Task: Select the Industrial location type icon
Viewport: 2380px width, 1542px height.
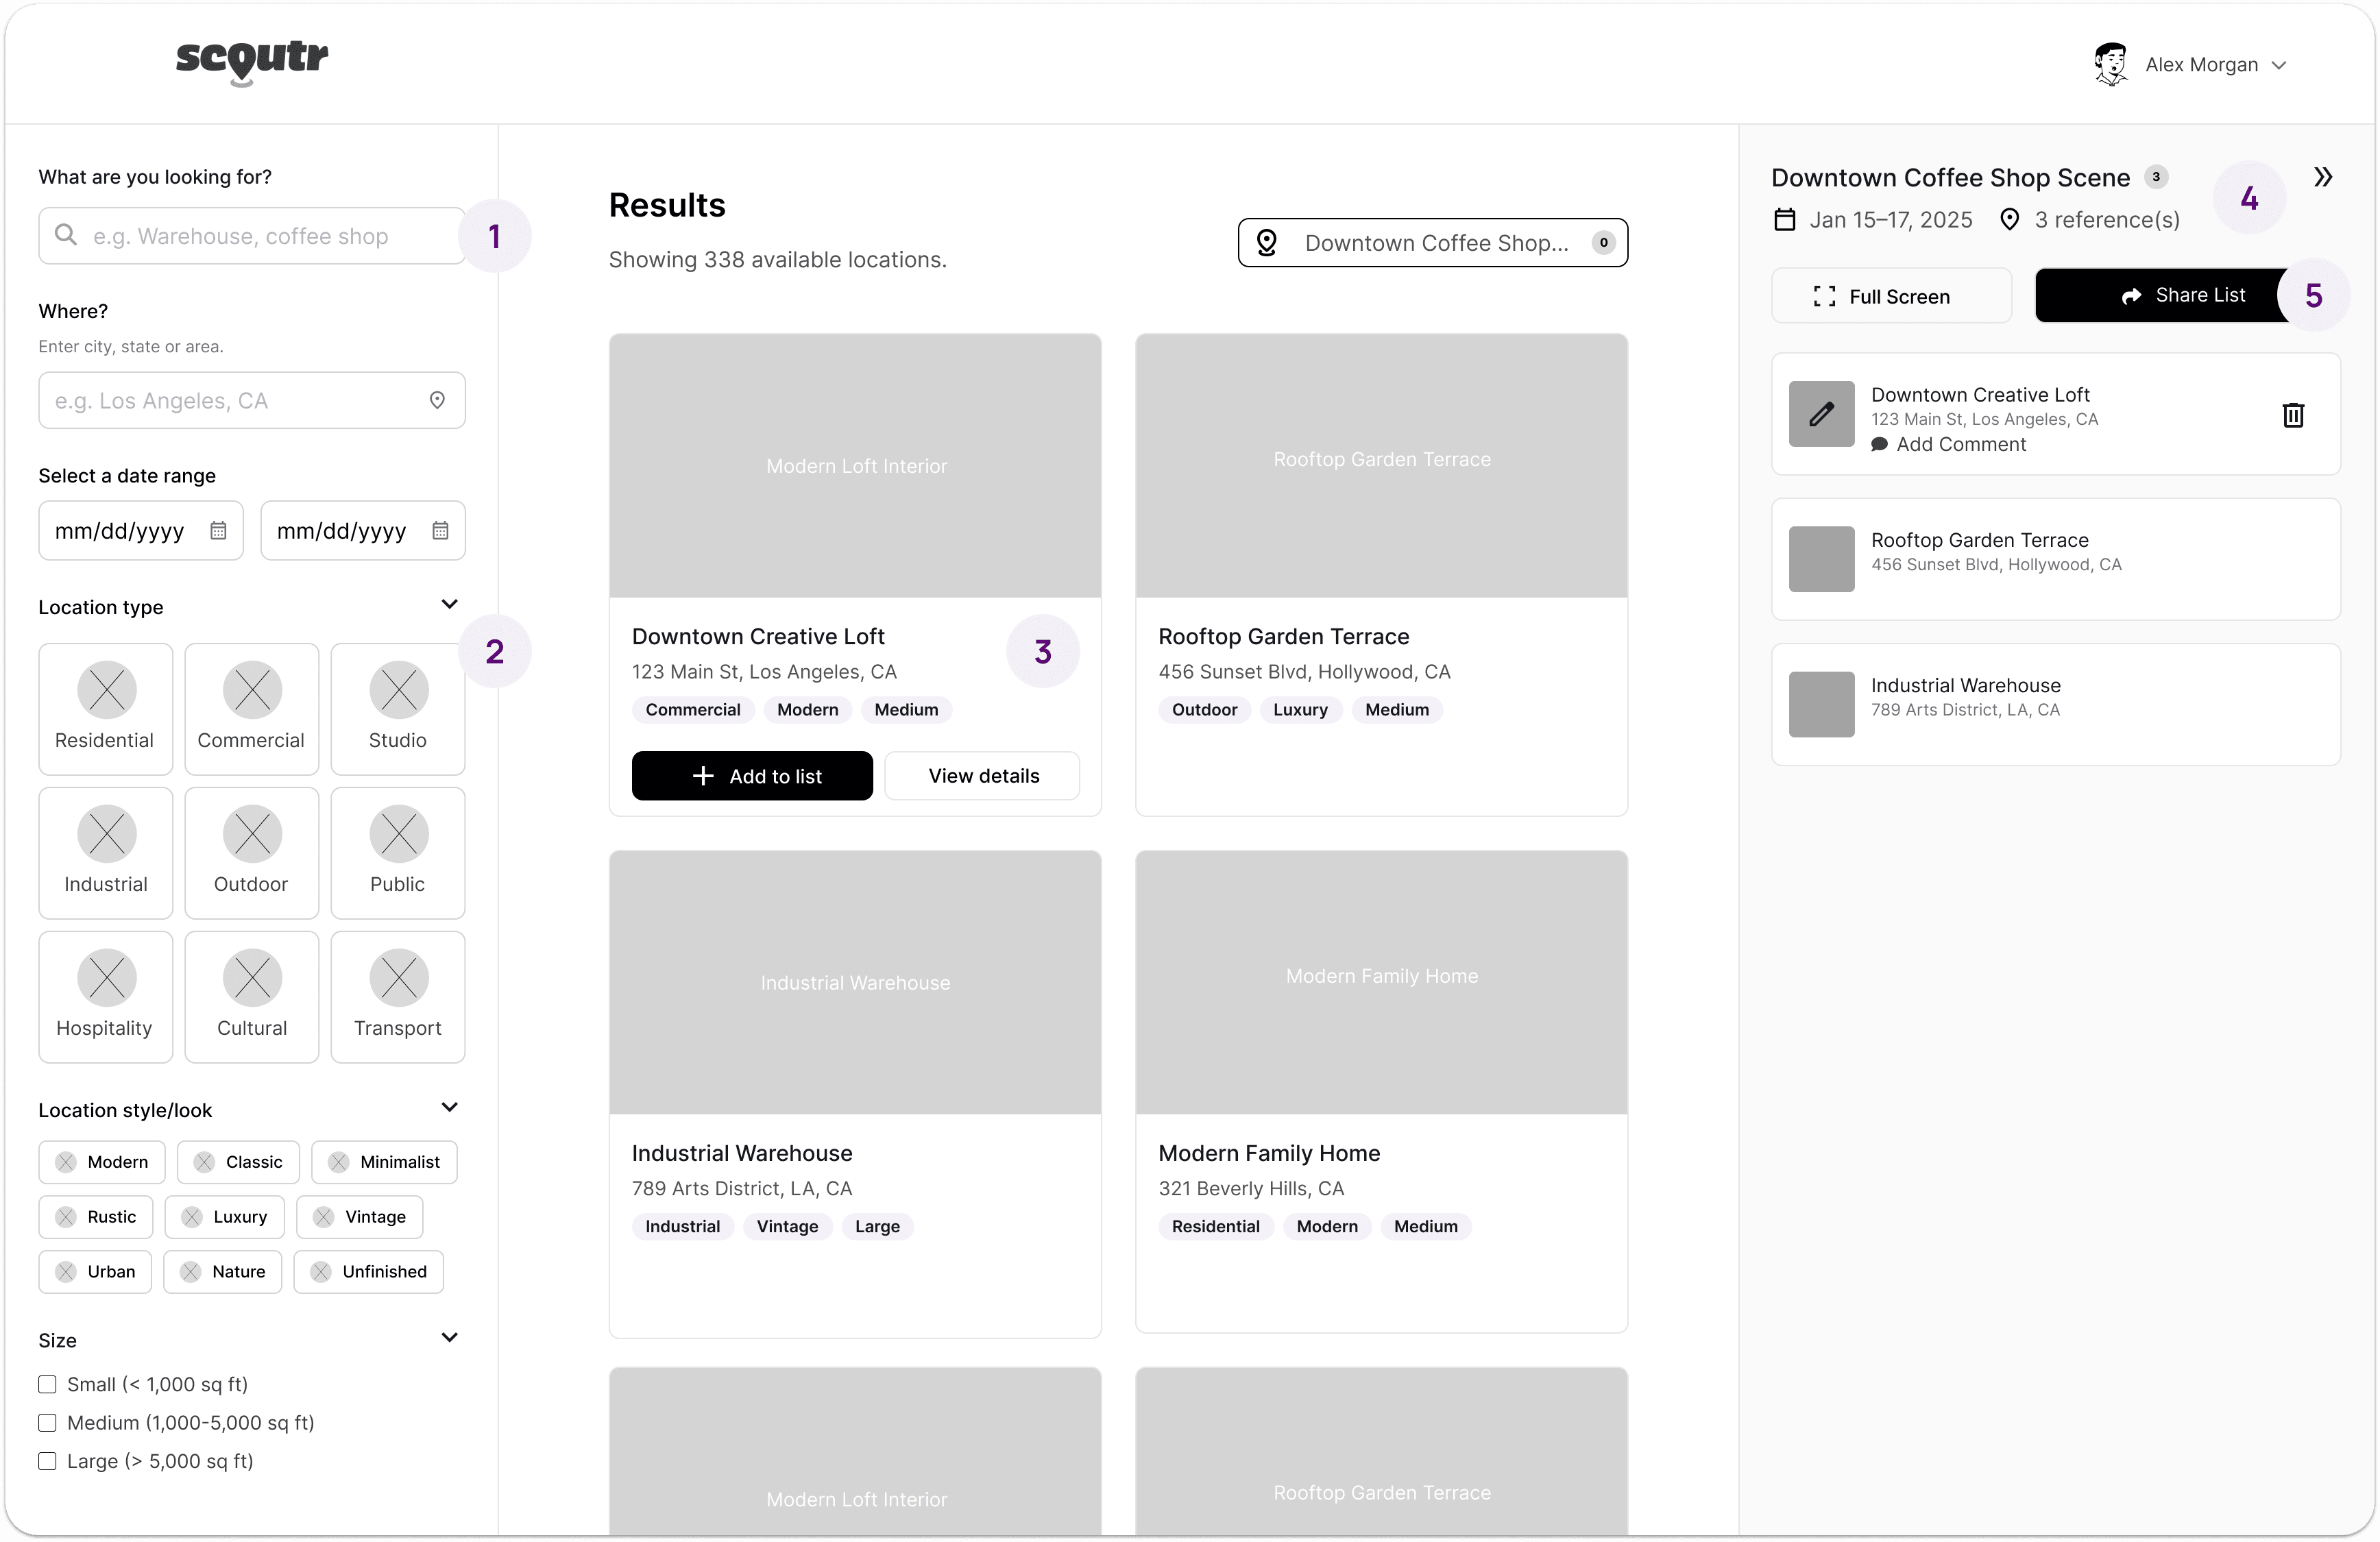Action: [x=106, y=834]
